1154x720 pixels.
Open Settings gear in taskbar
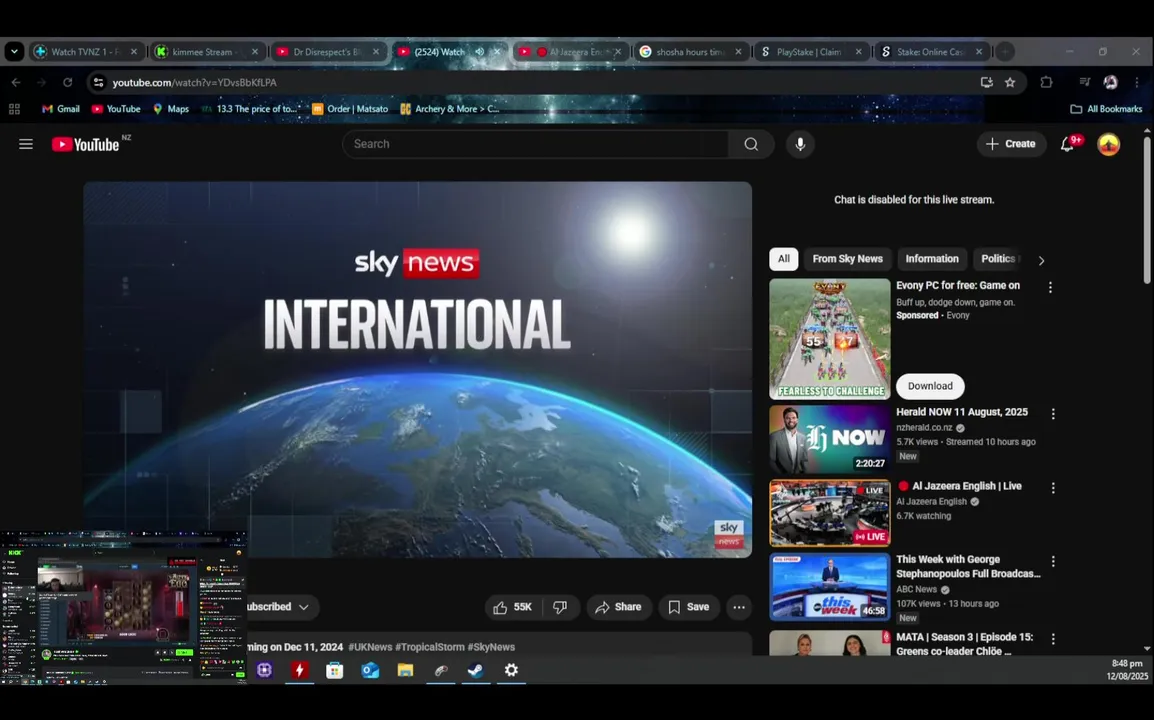(x=511, y=670)
